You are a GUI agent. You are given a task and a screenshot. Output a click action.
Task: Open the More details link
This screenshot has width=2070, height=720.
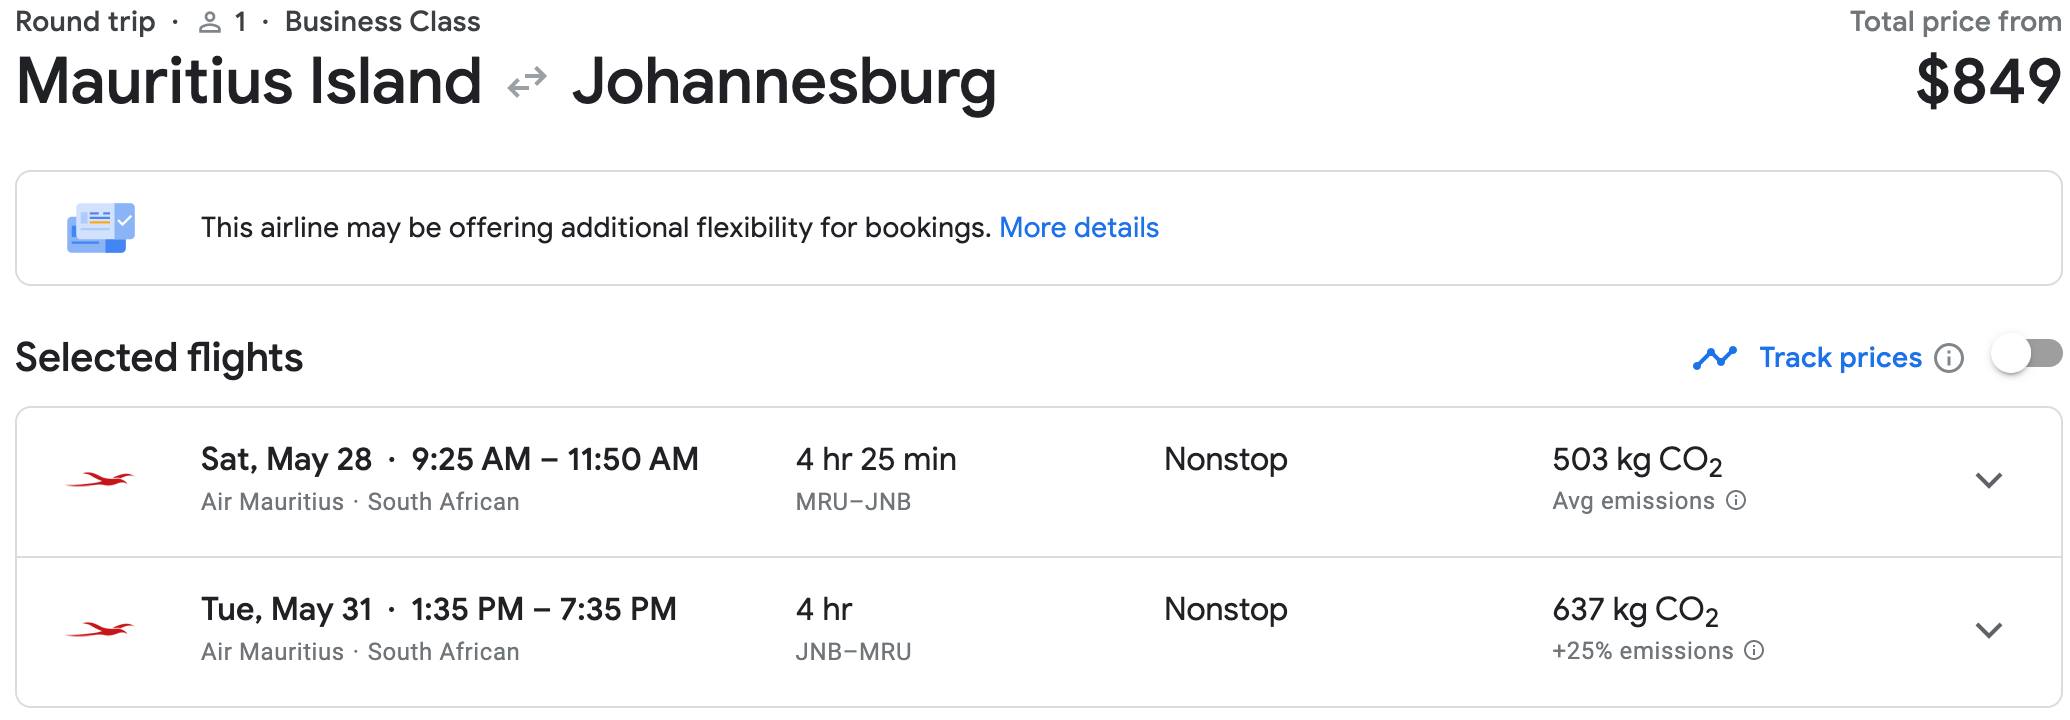coord(1079,227)
